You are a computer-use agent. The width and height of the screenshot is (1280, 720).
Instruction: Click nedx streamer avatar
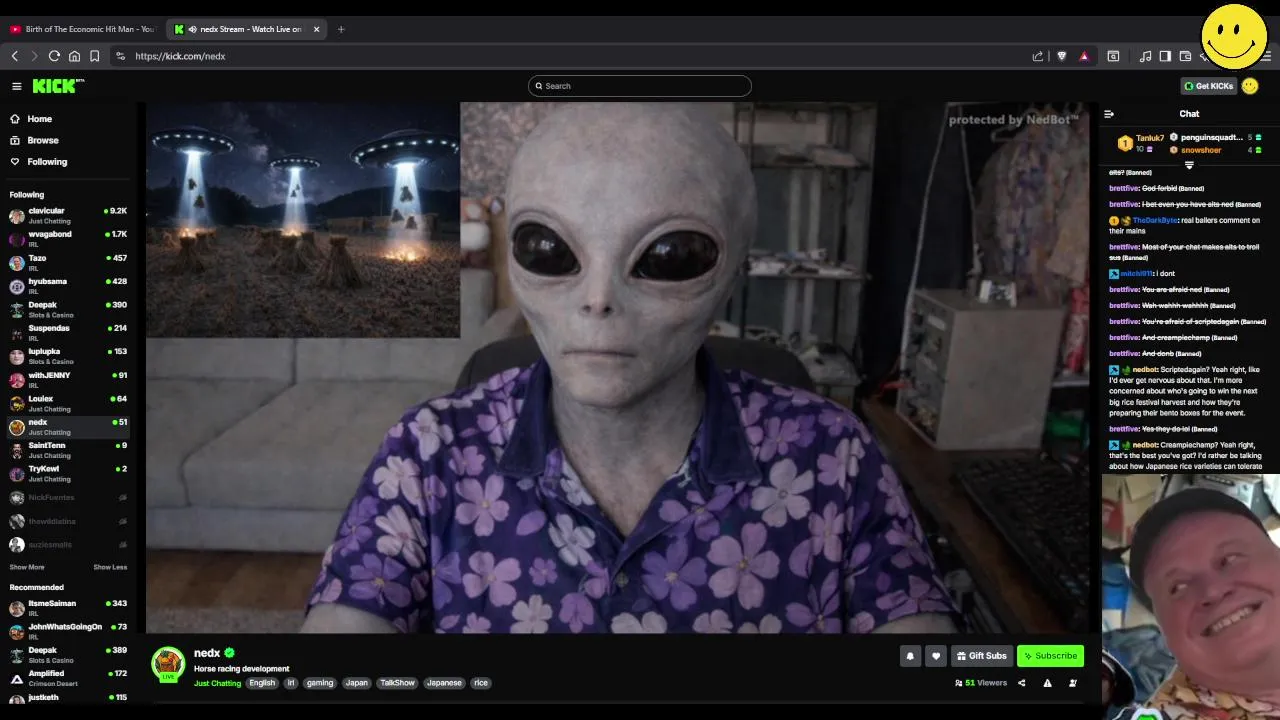click(168, 663)
